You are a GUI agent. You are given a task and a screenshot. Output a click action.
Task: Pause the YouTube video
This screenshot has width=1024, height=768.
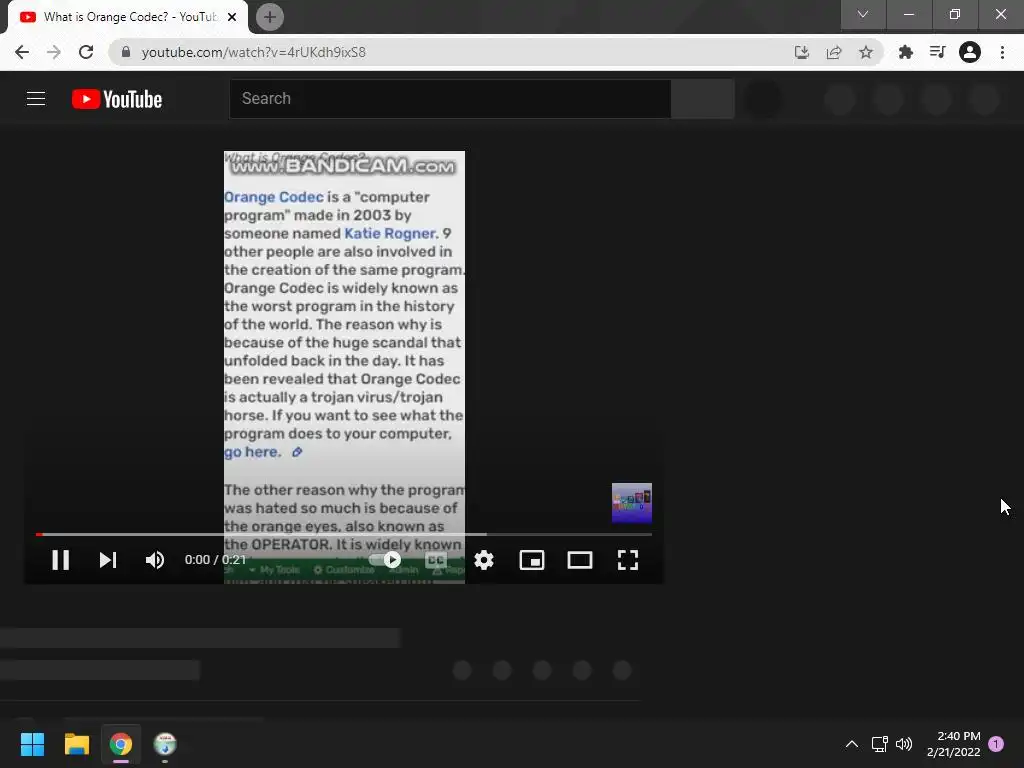point(61,560)
